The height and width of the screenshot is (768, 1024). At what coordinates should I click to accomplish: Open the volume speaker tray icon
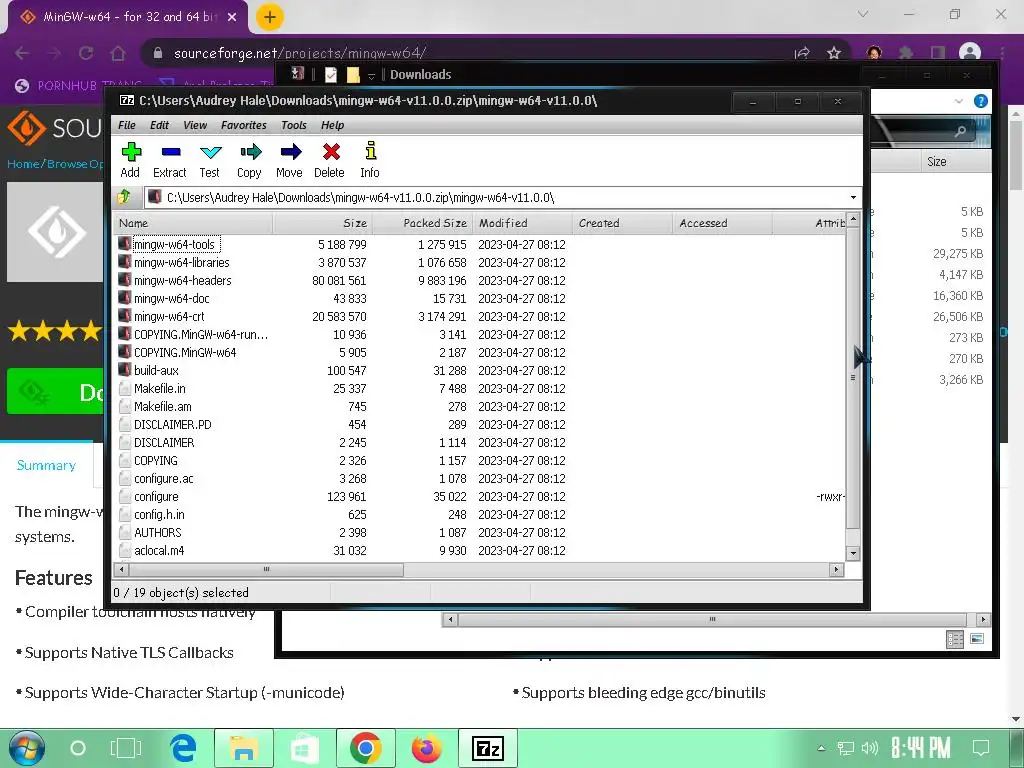(870, 748)
